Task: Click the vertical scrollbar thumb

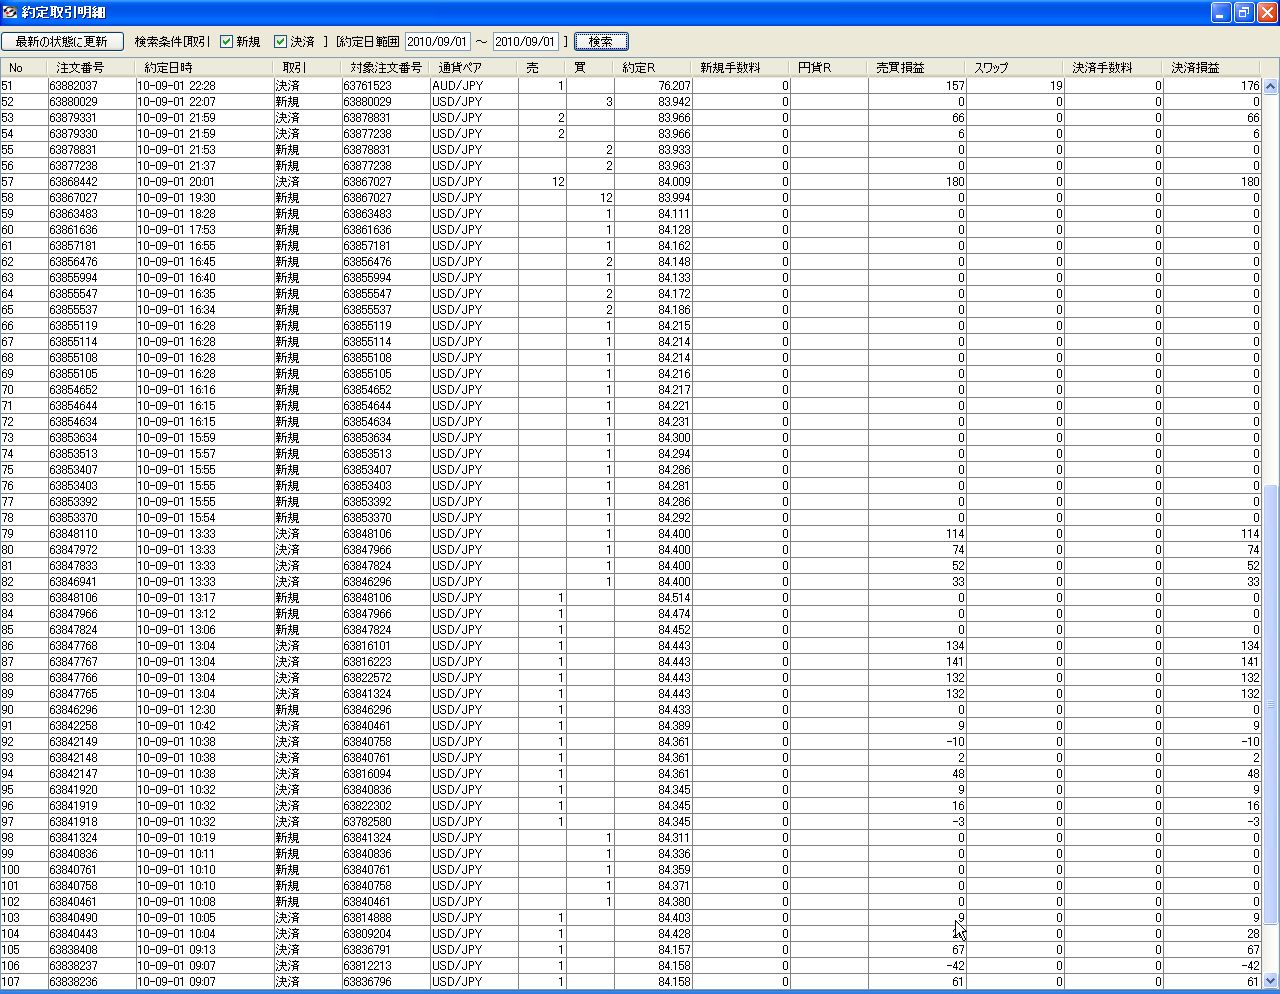Action: [x=1271, y=705]
